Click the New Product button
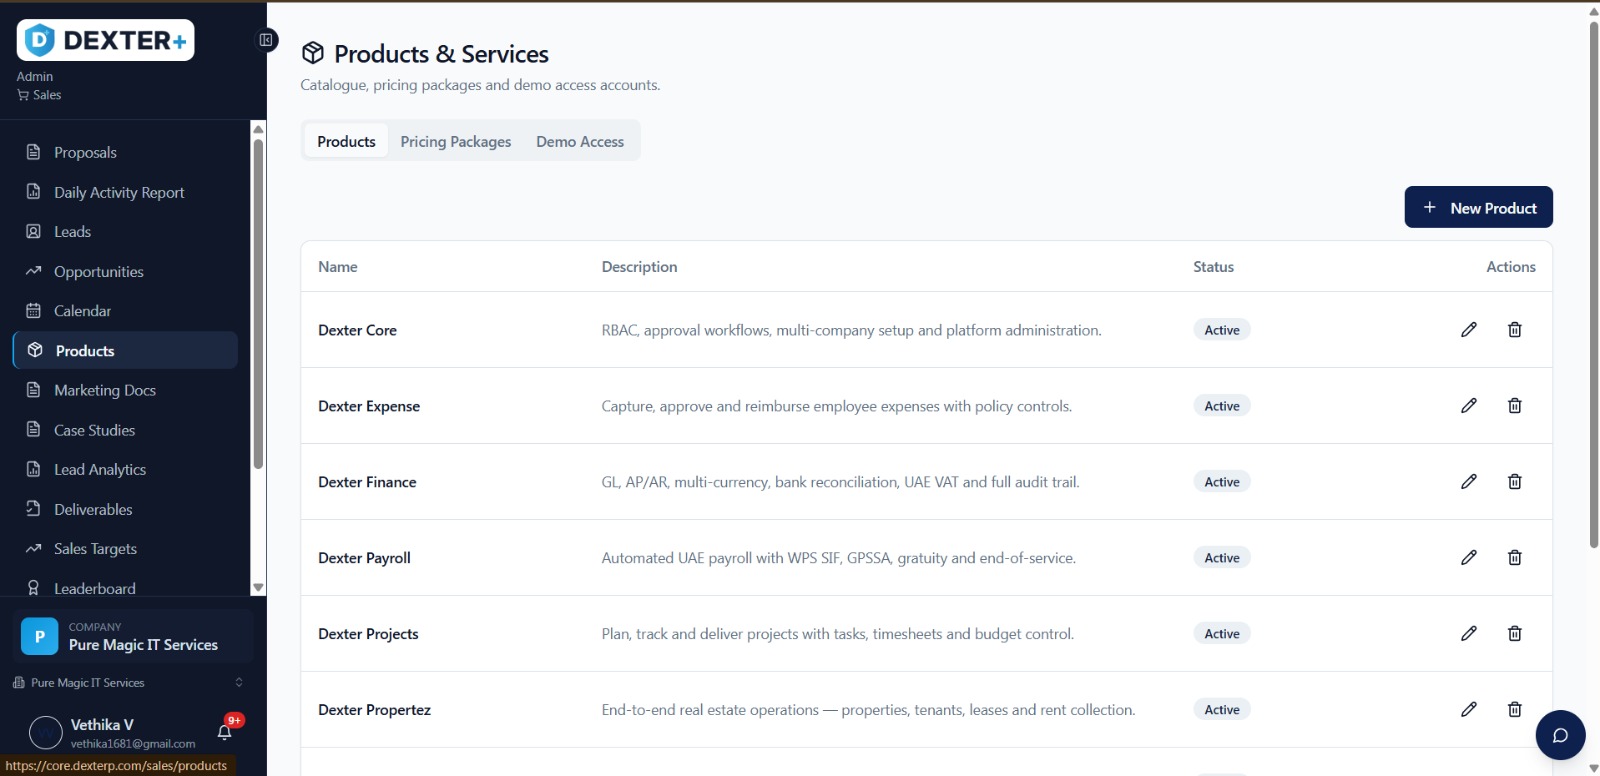 coord(1478,207)
